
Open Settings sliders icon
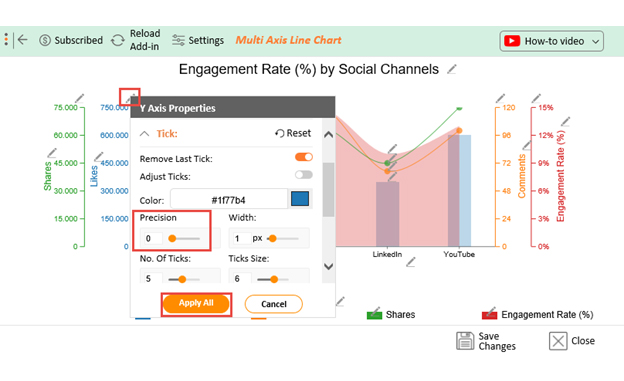[178, 40]
